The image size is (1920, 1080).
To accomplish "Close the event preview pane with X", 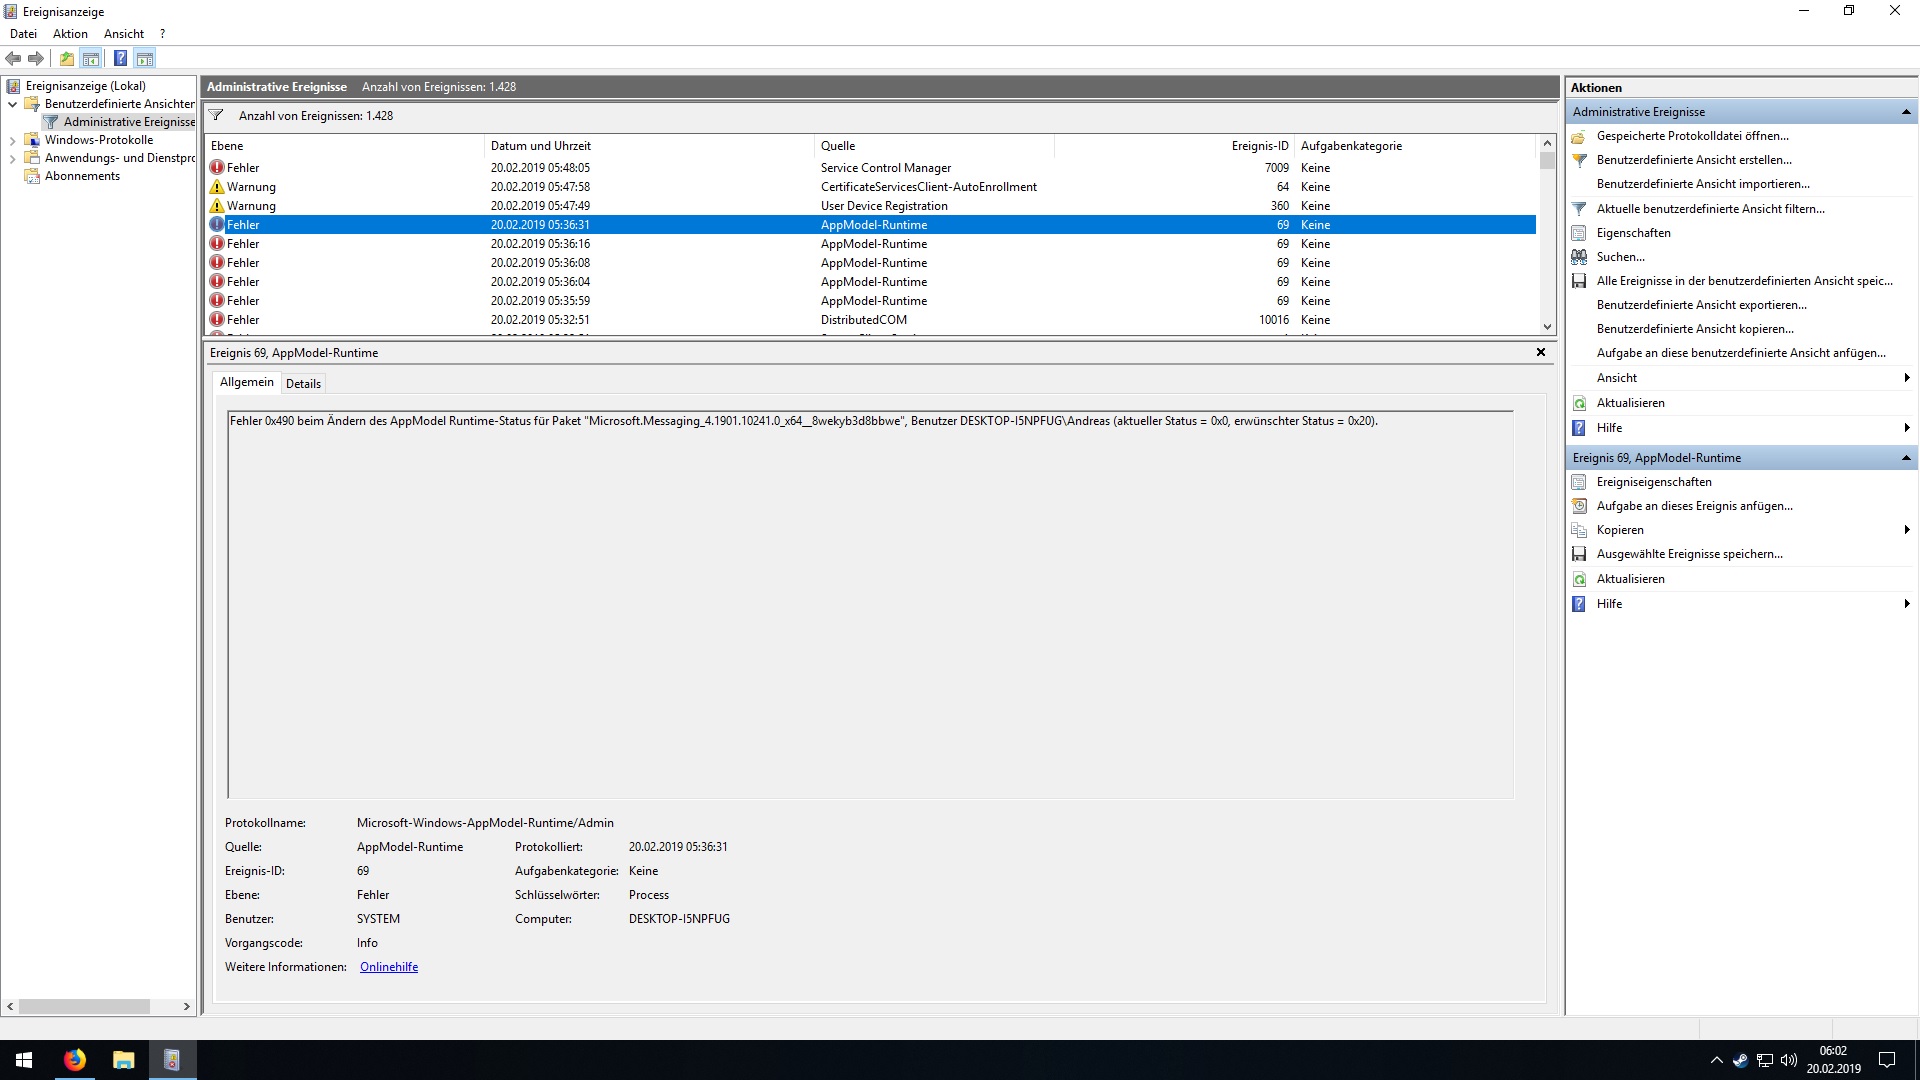I will [1541, 352].
